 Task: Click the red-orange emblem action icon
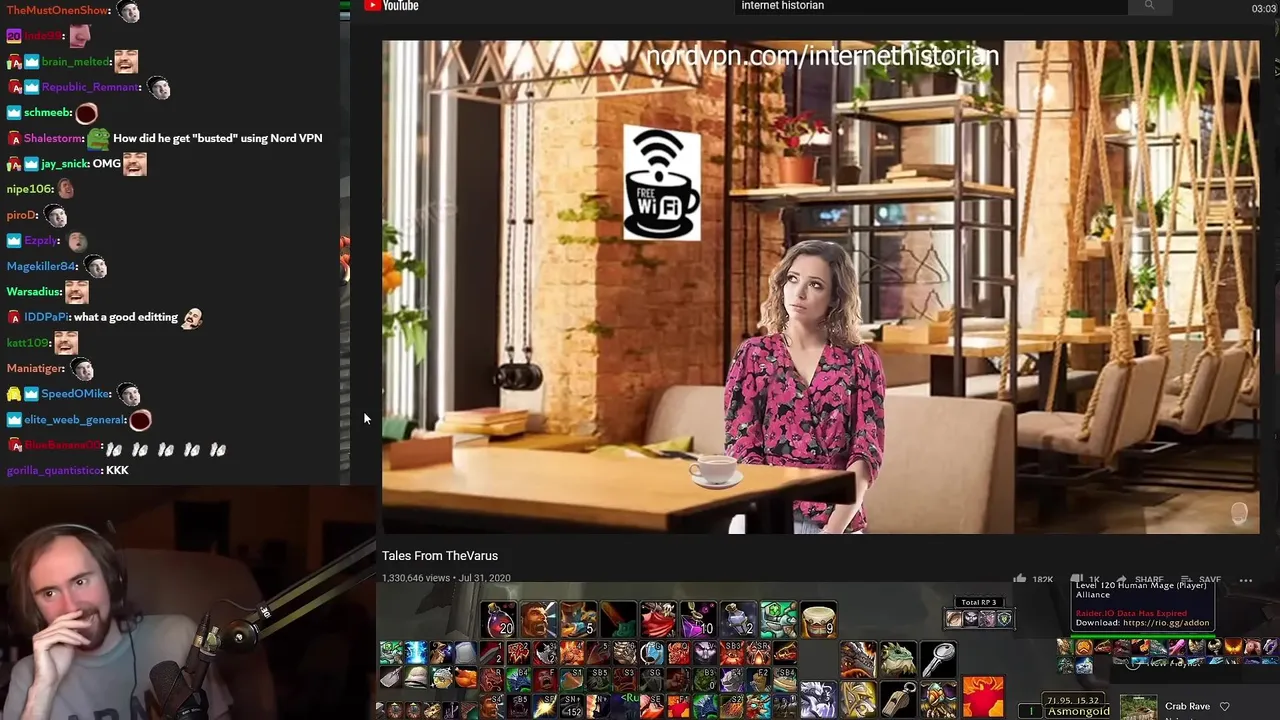coord(983,696)
